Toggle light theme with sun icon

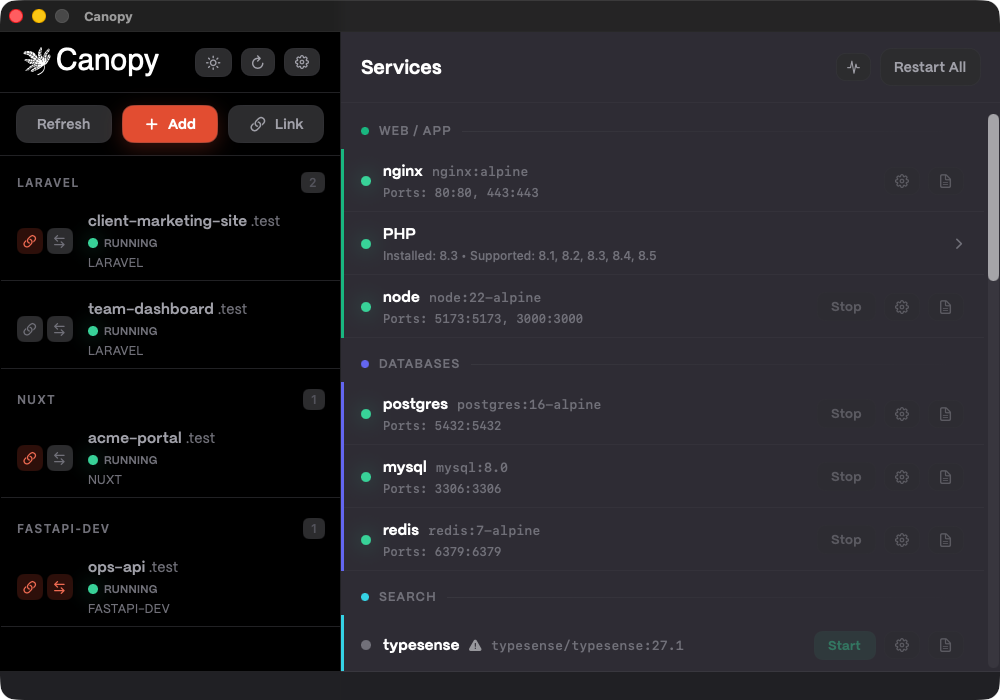[x=213, y=62]
